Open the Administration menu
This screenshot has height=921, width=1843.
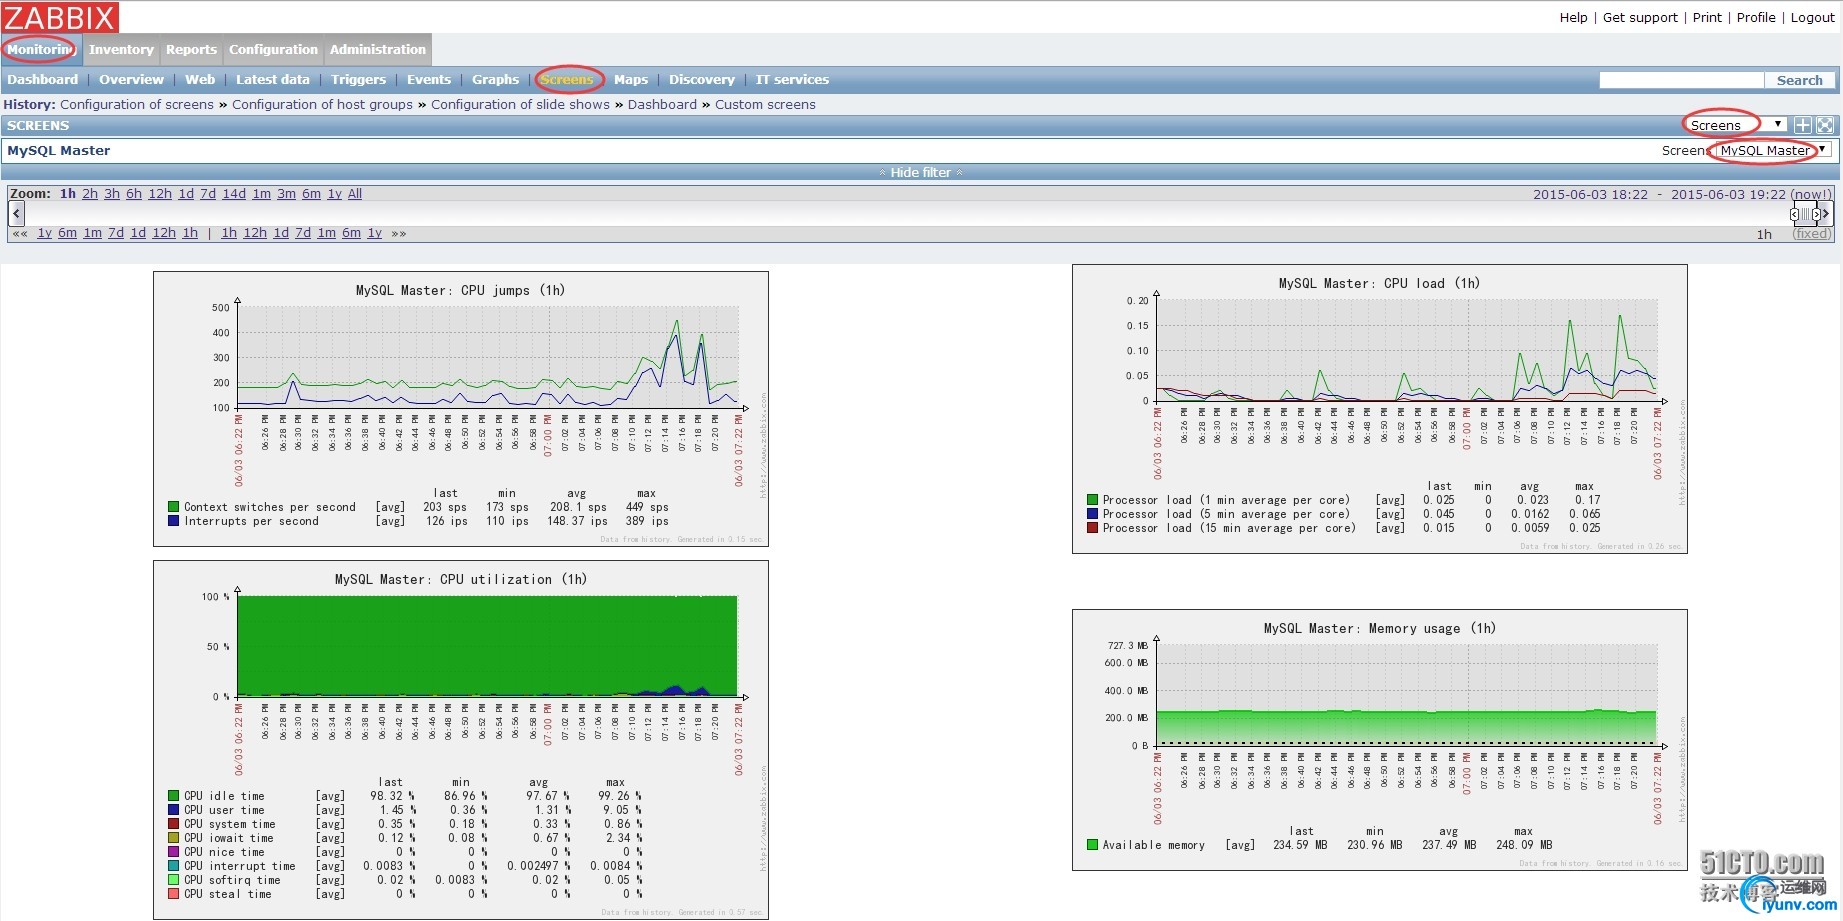[x=378, y=49]
